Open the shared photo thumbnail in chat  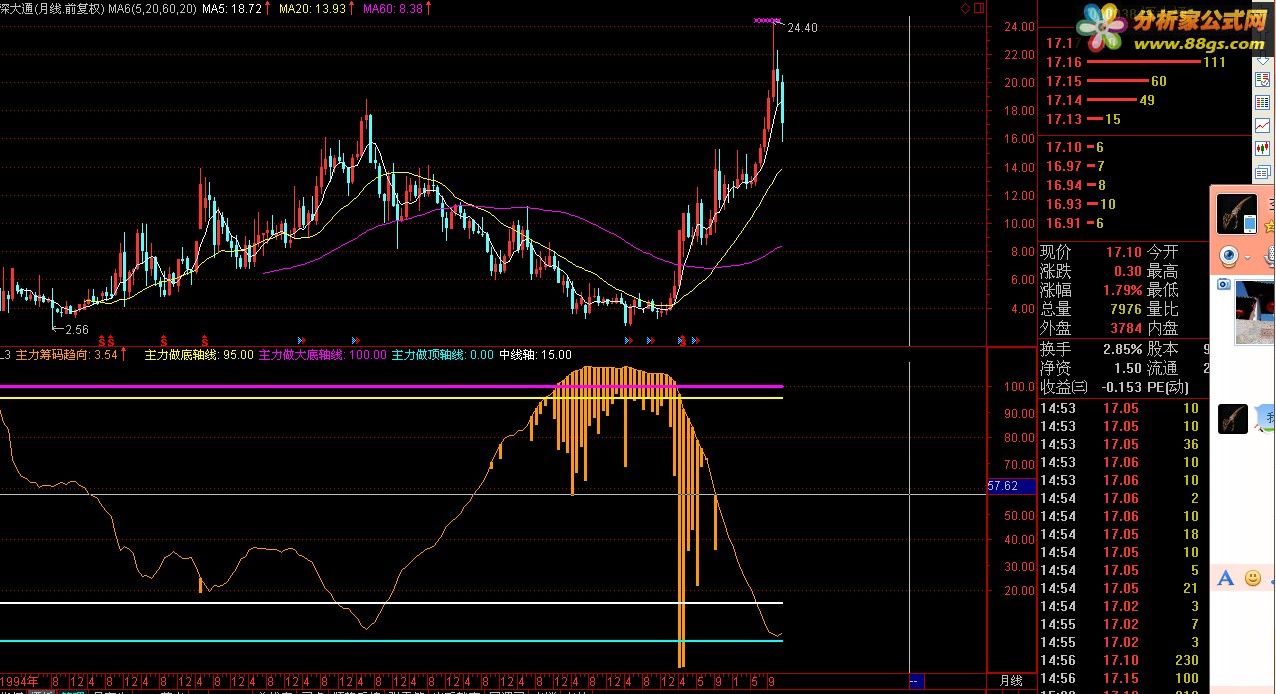click(x=1255, y=313)
